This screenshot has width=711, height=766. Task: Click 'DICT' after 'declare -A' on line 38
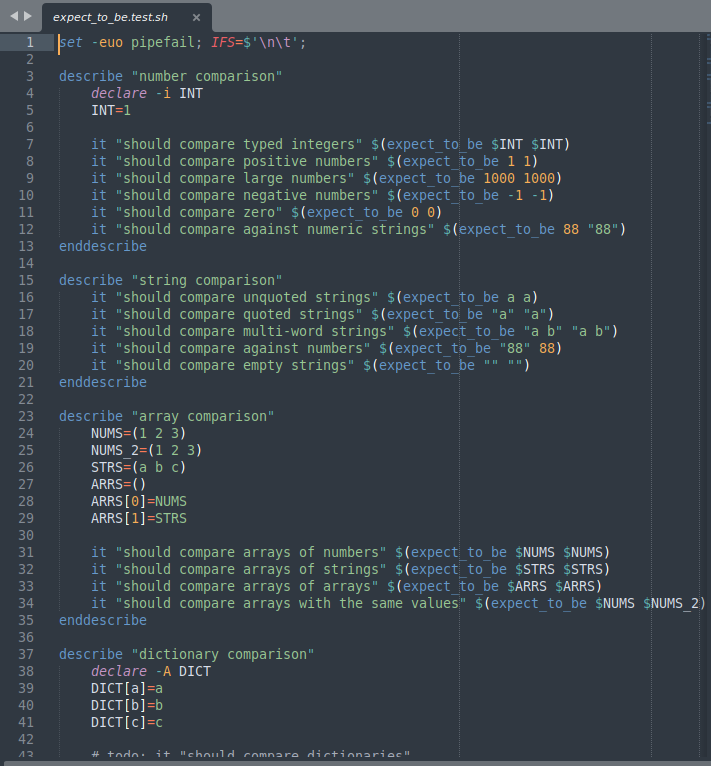point(194,671)
